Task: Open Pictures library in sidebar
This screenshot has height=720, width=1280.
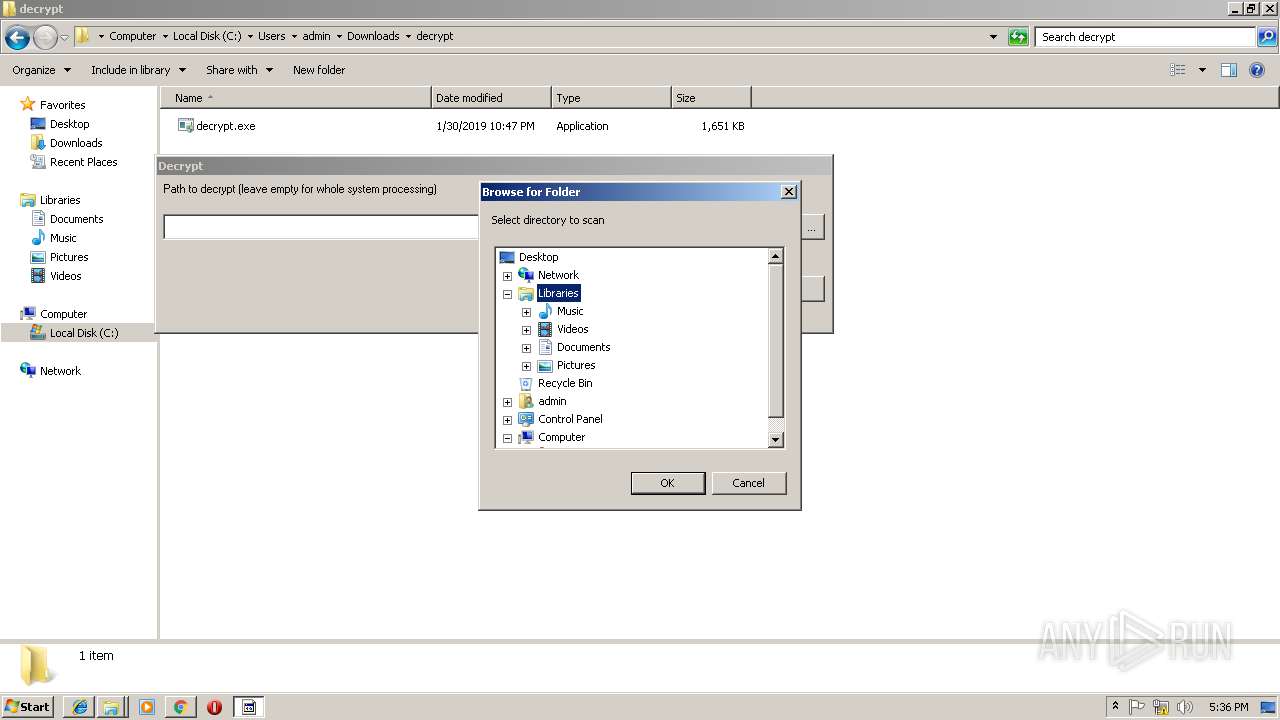Action: 69,257
